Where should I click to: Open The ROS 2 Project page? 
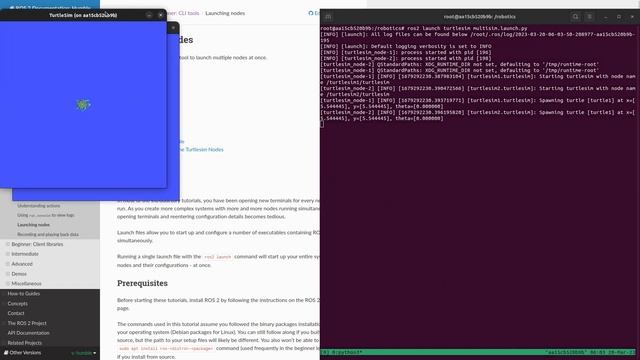27,323
